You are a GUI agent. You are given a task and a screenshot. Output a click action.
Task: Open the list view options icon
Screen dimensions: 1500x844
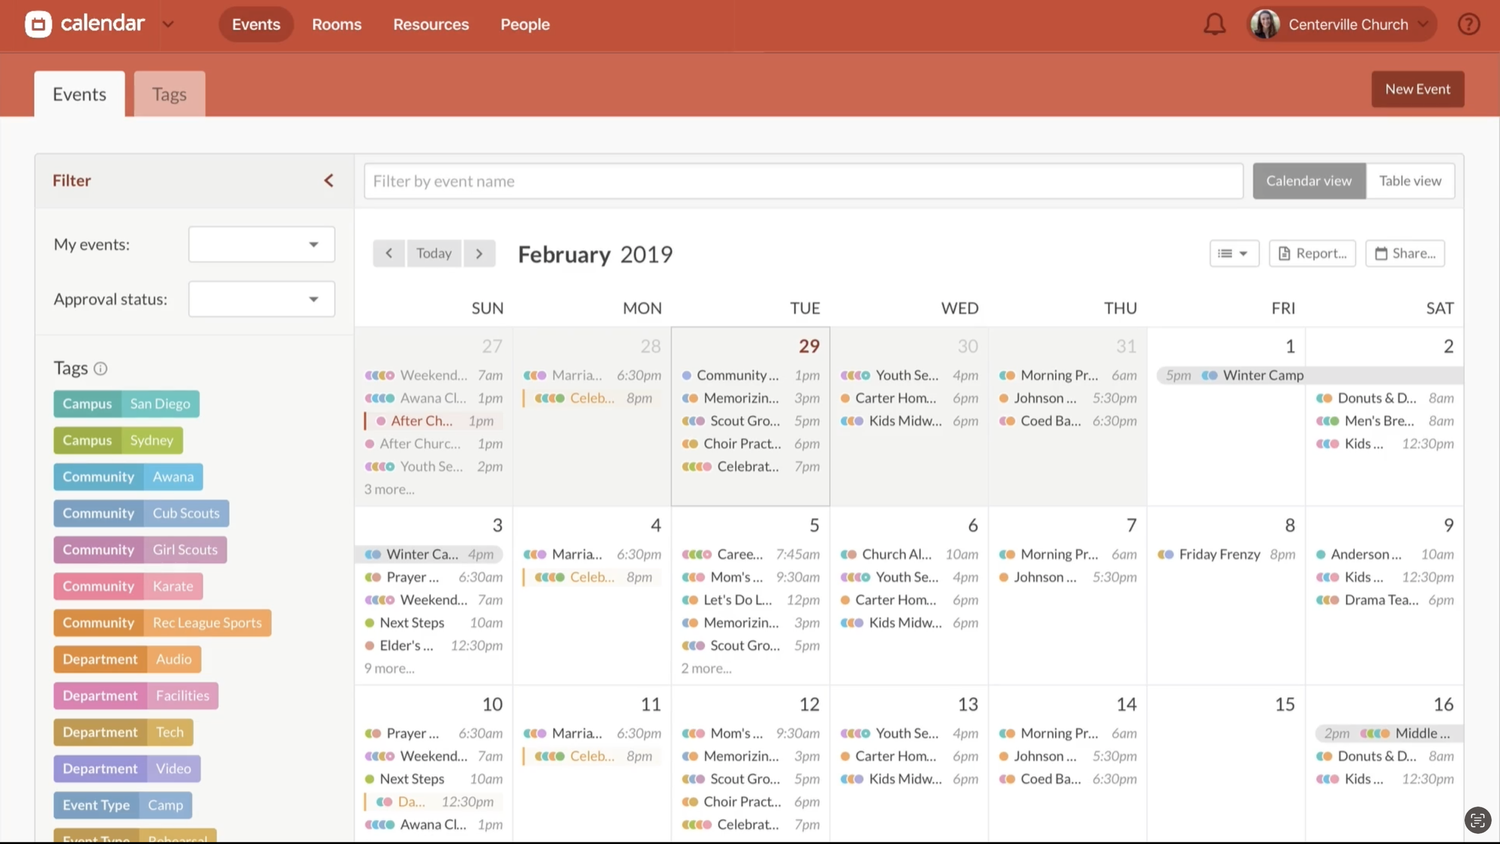click(1233, 253)
